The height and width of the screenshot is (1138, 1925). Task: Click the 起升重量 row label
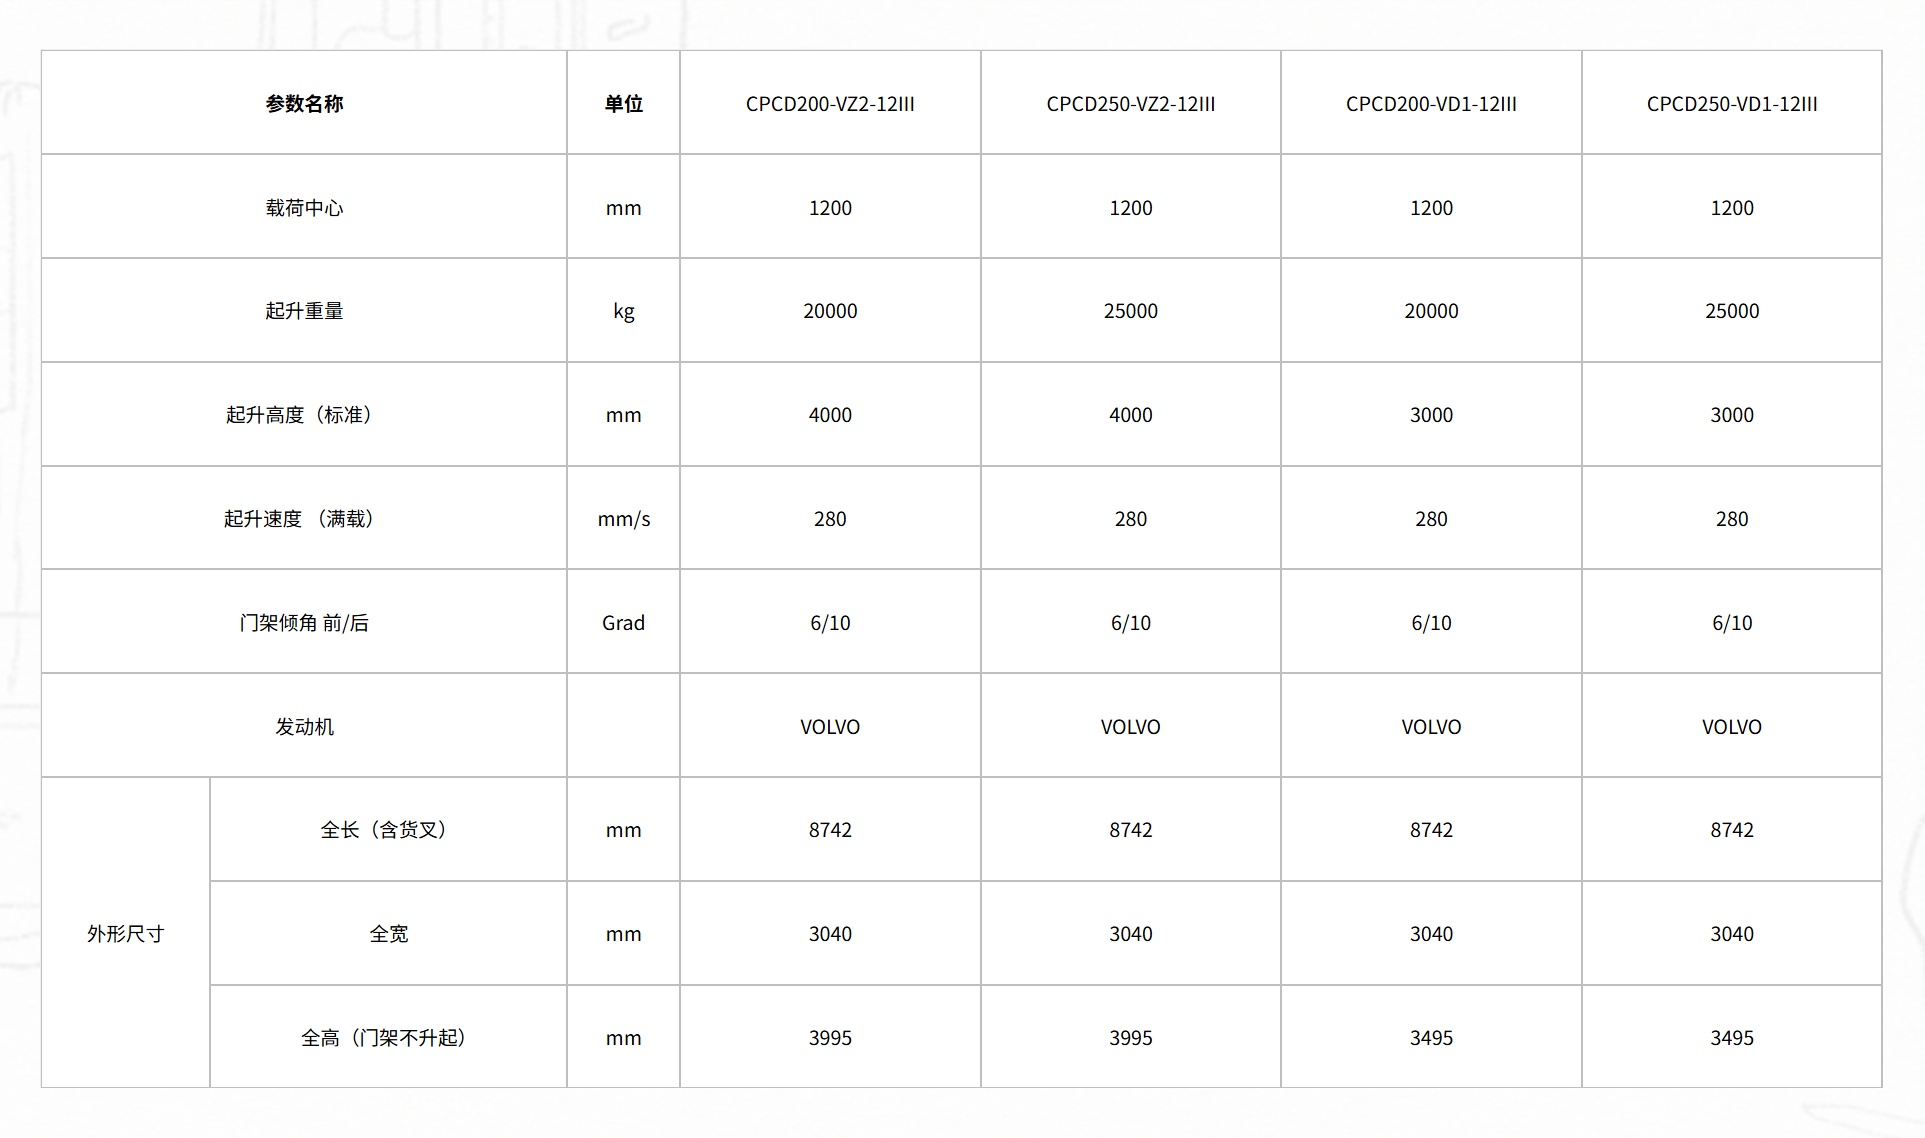click(x=304, y=311)
